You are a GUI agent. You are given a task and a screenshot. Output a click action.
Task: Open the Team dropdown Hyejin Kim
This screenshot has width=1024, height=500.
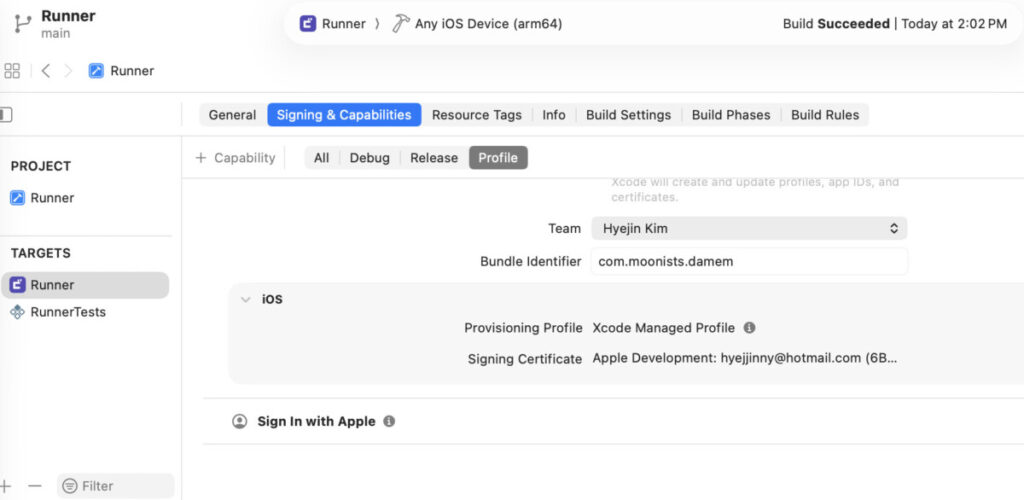pos(749,228)
